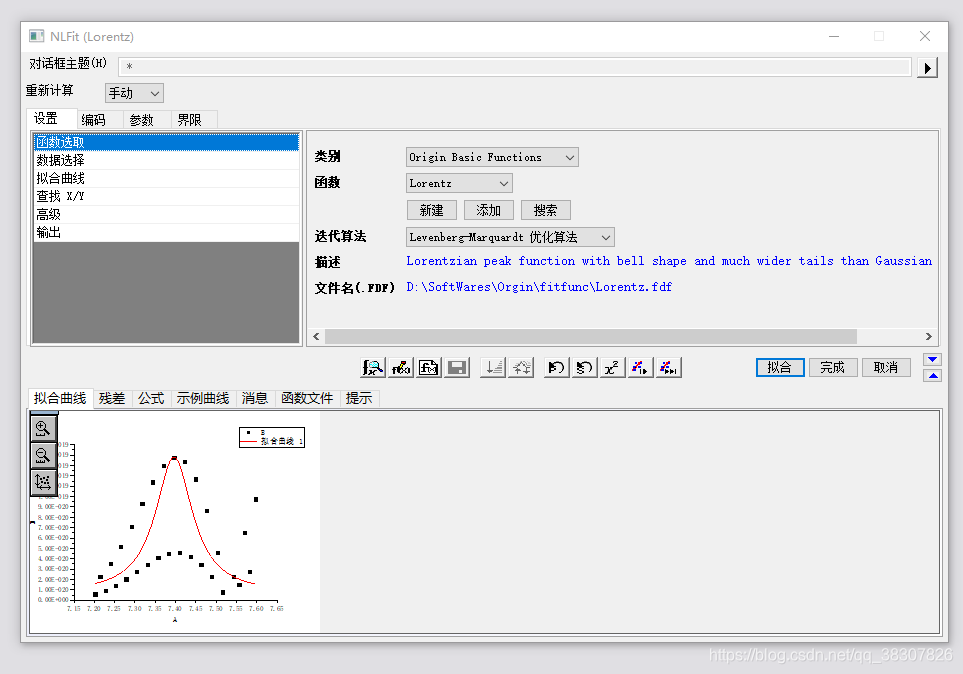
Task: Fit until converged icon
Action: (x=668, y=367)
